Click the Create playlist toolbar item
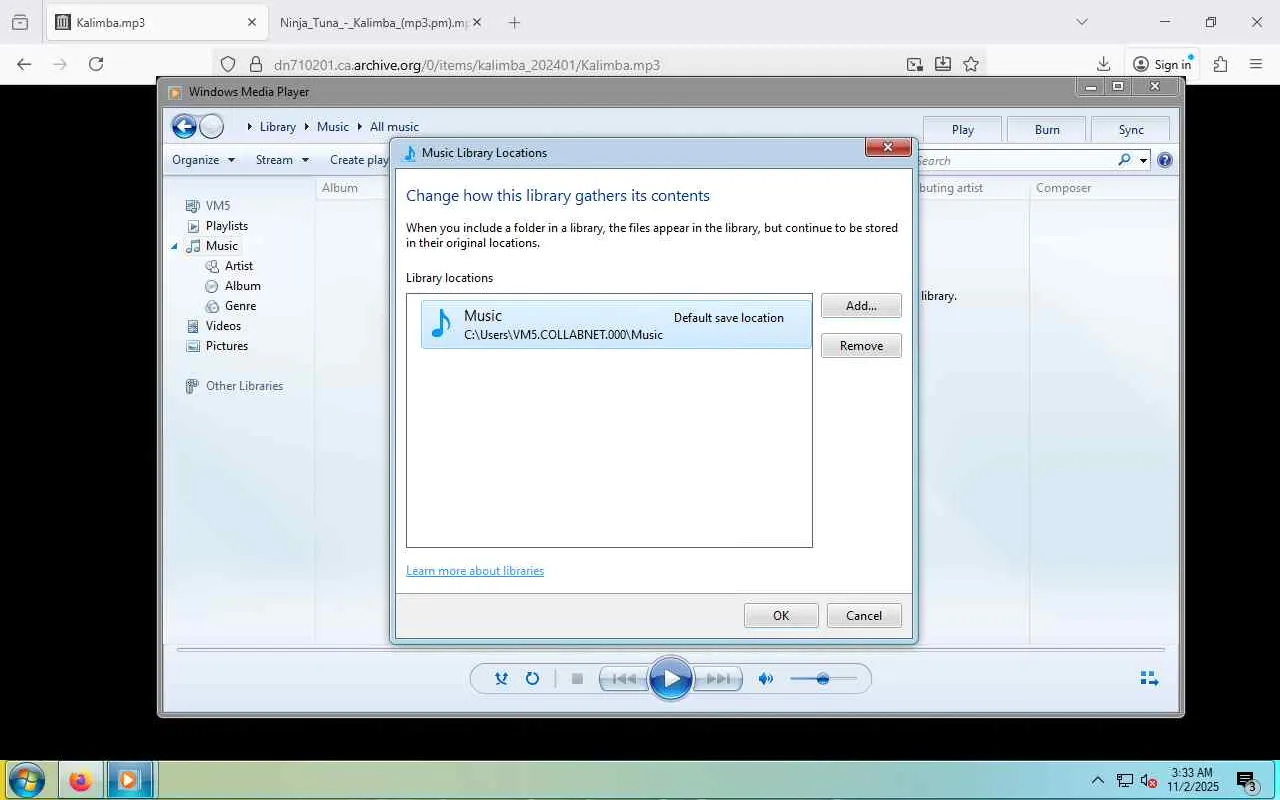This screenshot has height=800, width=1280. (x=359, y=160)
